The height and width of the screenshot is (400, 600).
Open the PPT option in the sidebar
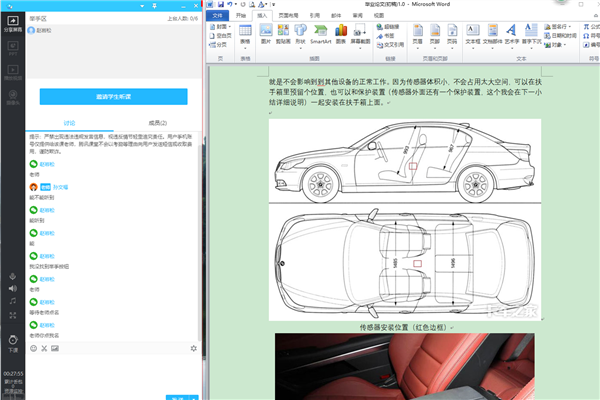pyautogui.click(x=13, y=48)
